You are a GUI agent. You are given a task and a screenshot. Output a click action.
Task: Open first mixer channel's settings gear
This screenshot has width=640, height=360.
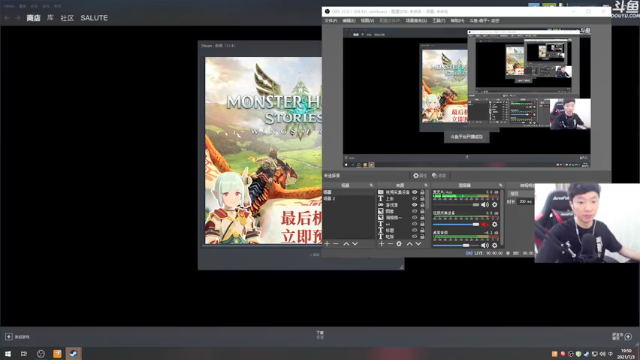pos(495,204)
